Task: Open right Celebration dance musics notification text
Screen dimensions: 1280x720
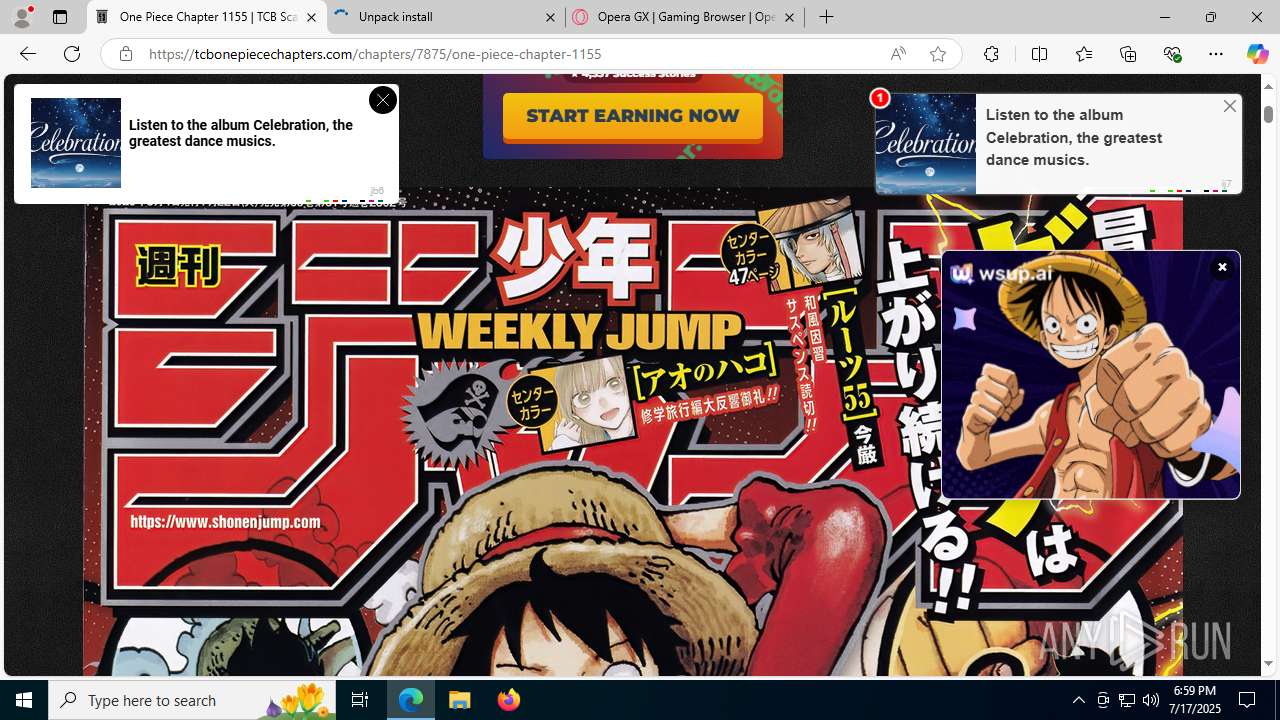Action: pos(1074,137)
